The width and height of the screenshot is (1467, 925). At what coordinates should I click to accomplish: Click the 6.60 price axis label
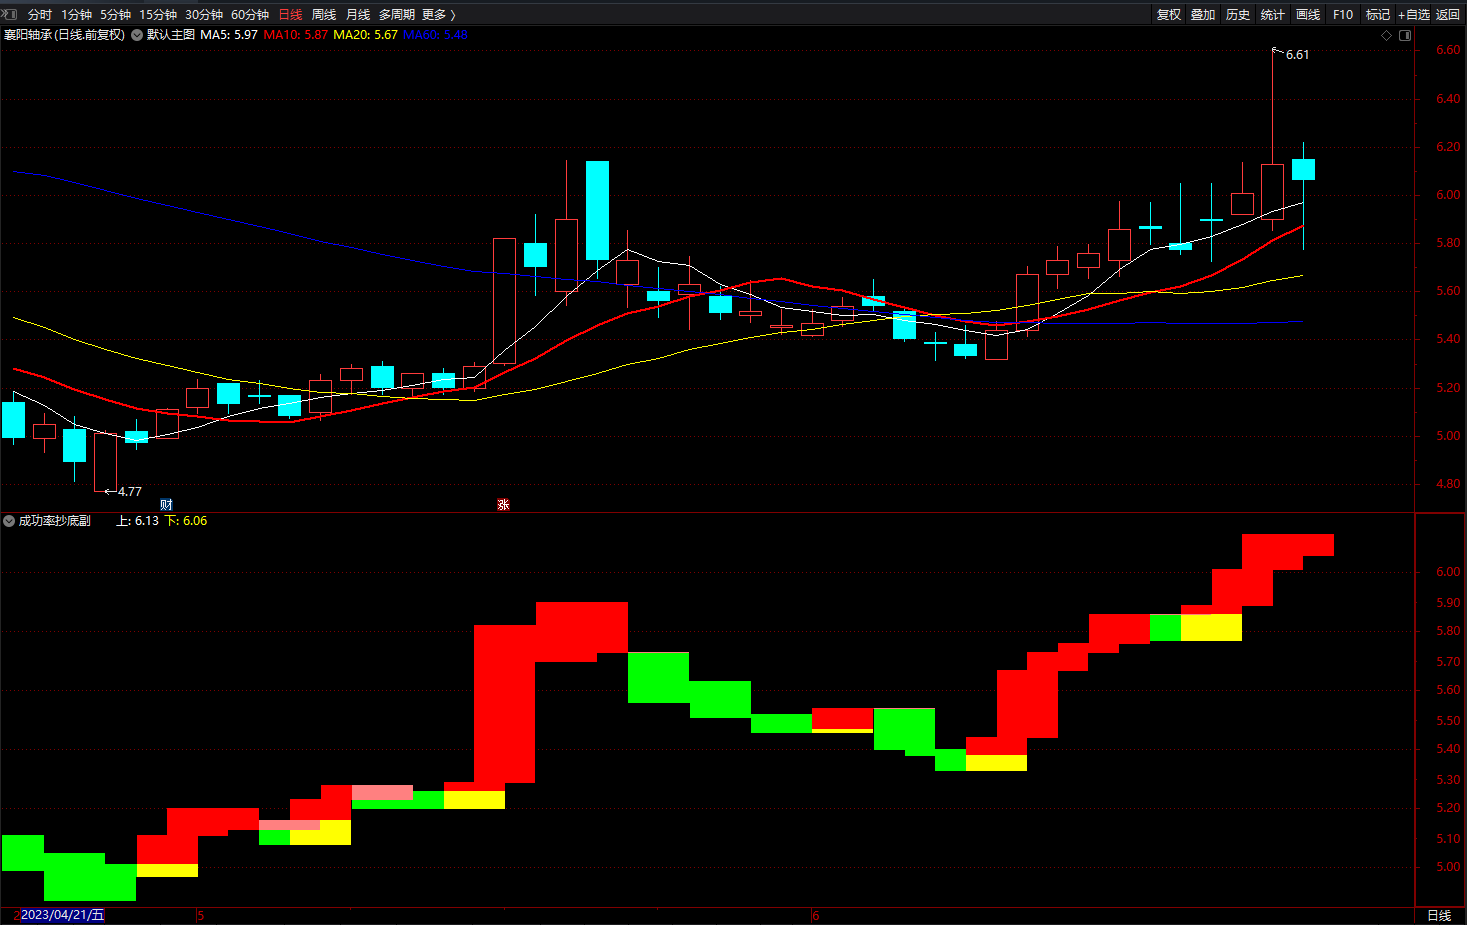pos(1447,50)
